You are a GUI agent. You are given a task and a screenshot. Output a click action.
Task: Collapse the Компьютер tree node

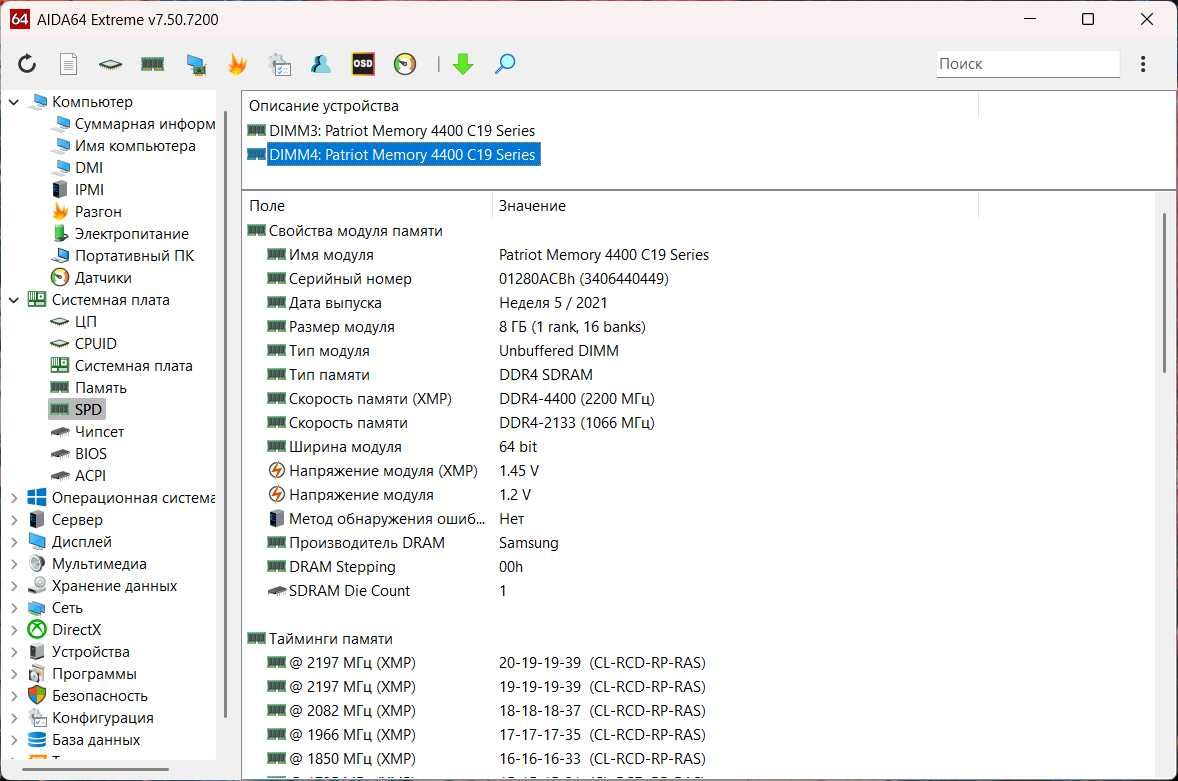point(14,101)
